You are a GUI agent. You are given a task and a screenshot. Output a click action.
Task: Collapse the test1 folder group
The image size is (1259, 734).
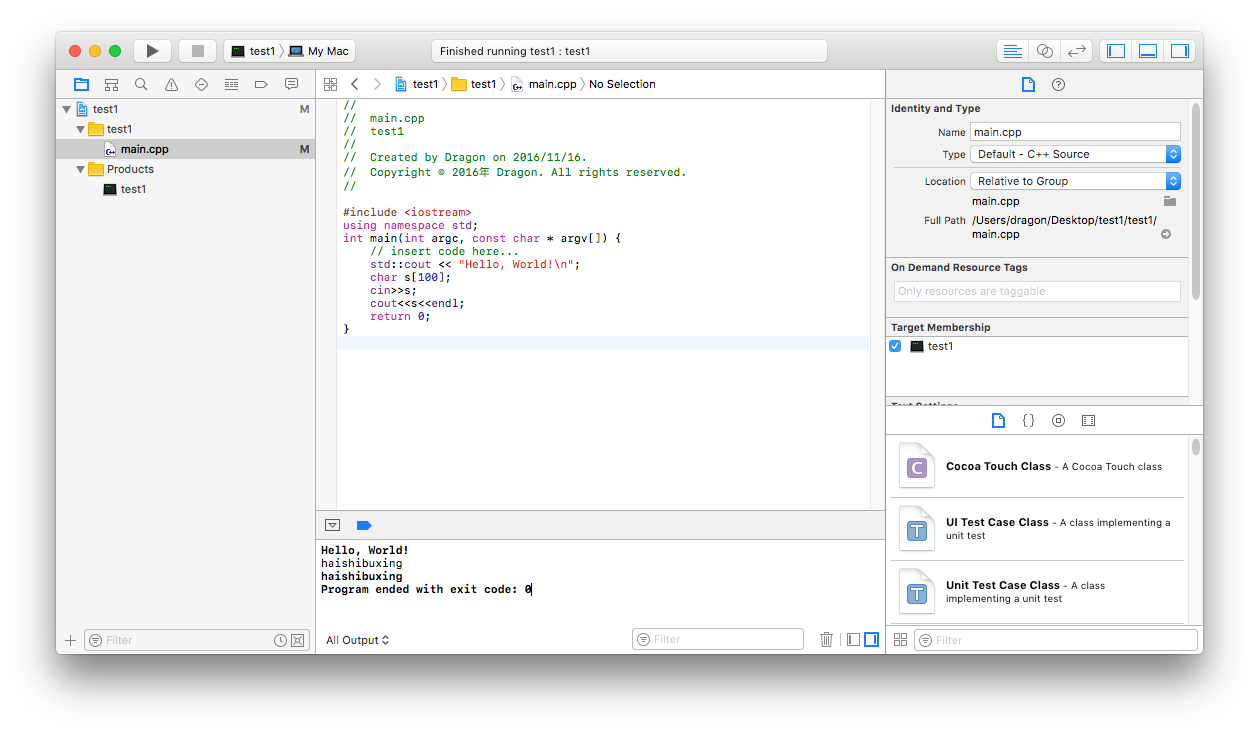[80, 129]
